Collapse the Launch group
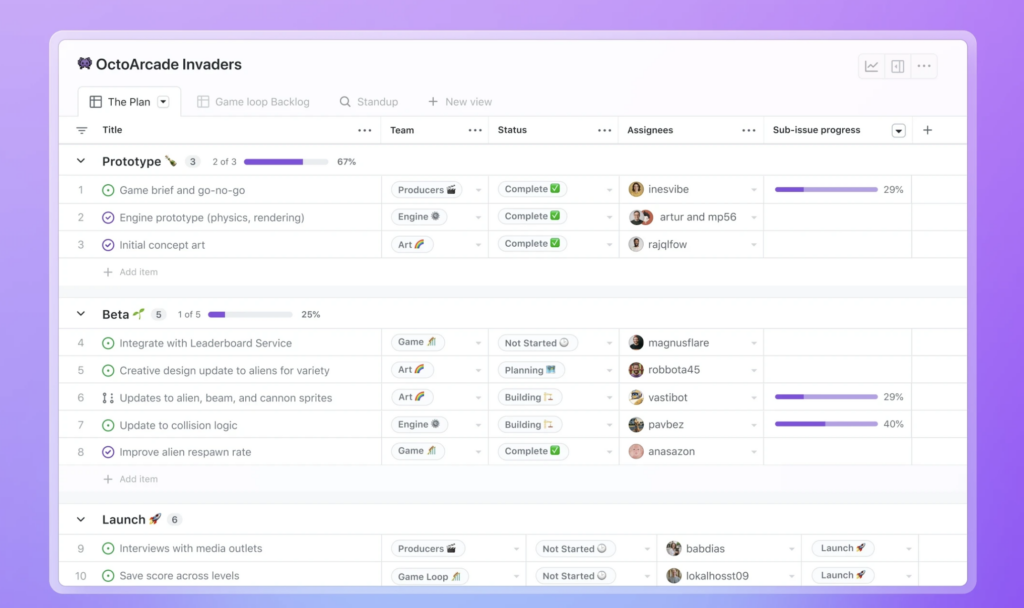The image size is (1024, 608). 81,519
